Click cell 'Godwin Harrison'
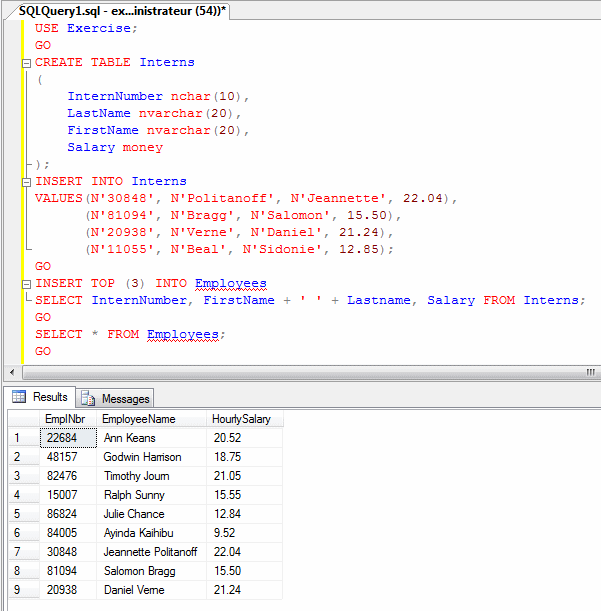This screenshot has width=601, height=611. click(151, 457)
